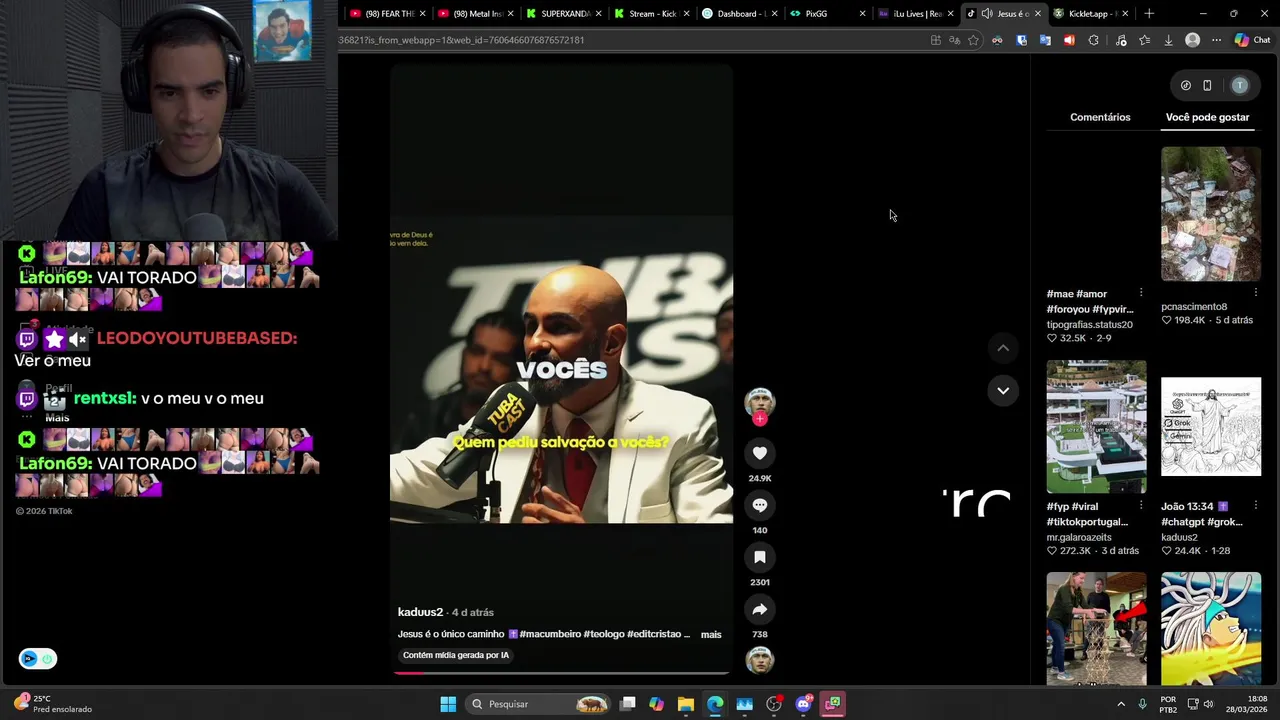Open the 'T' profile avatar menu
This screenshot has width=1280, height=720.
click(1240, 86)
